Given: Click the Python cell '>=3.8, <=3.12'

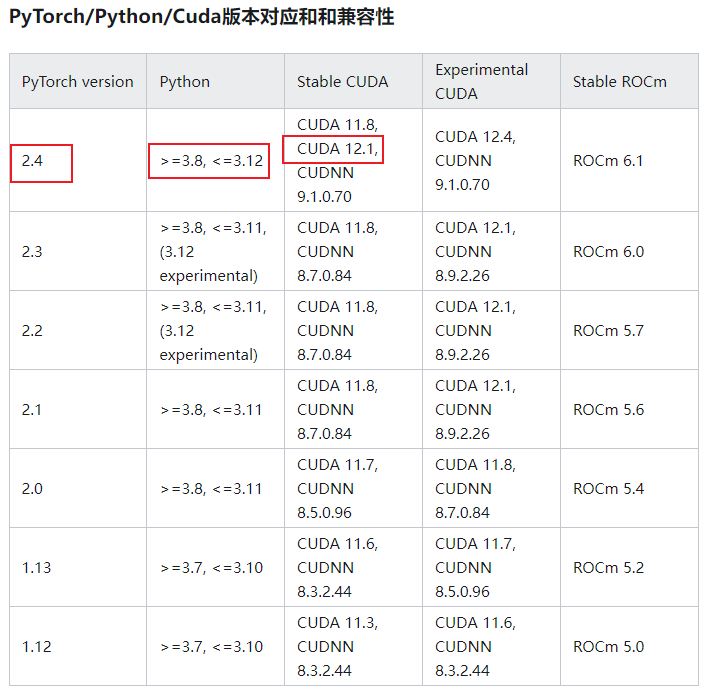Looking at the screenshot, I should (215, 160).
